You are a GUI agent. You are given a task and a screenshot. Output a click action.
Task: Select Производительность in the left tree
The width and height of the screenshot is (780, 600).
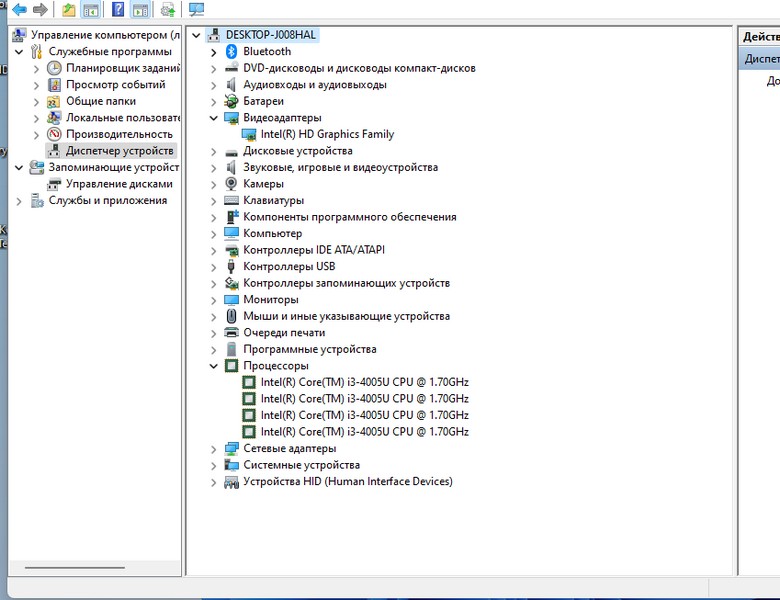[x=119, y=134]
